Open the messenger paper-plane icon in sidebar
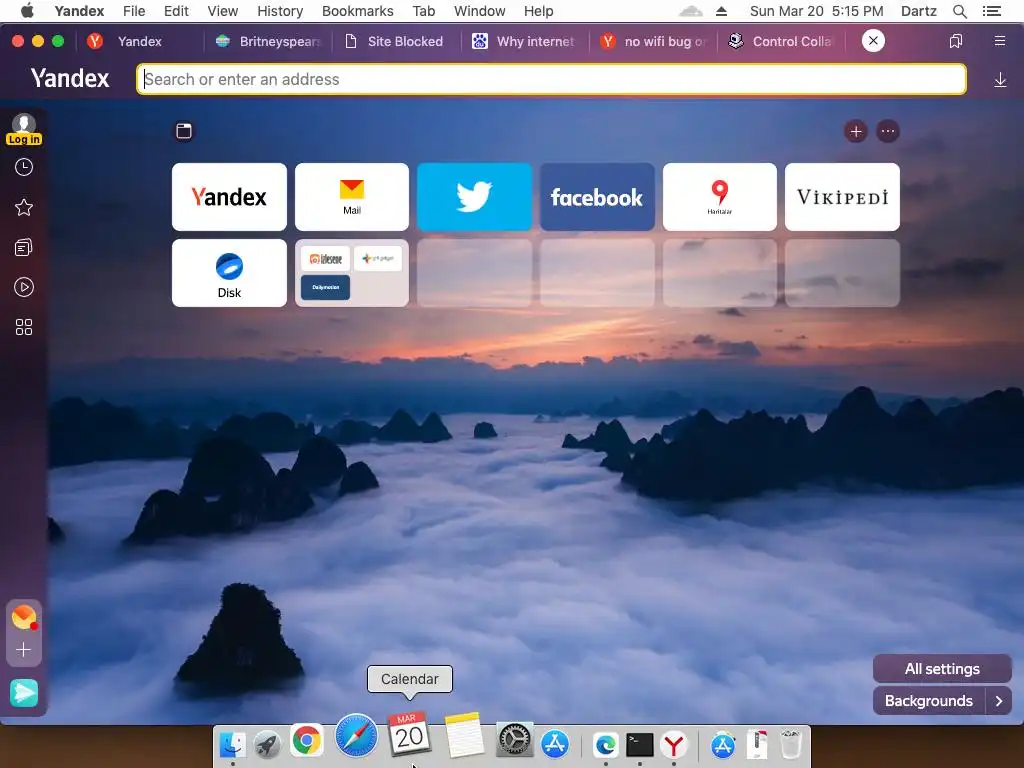This screenshot has height=768, width=1024. click(24, 693)
